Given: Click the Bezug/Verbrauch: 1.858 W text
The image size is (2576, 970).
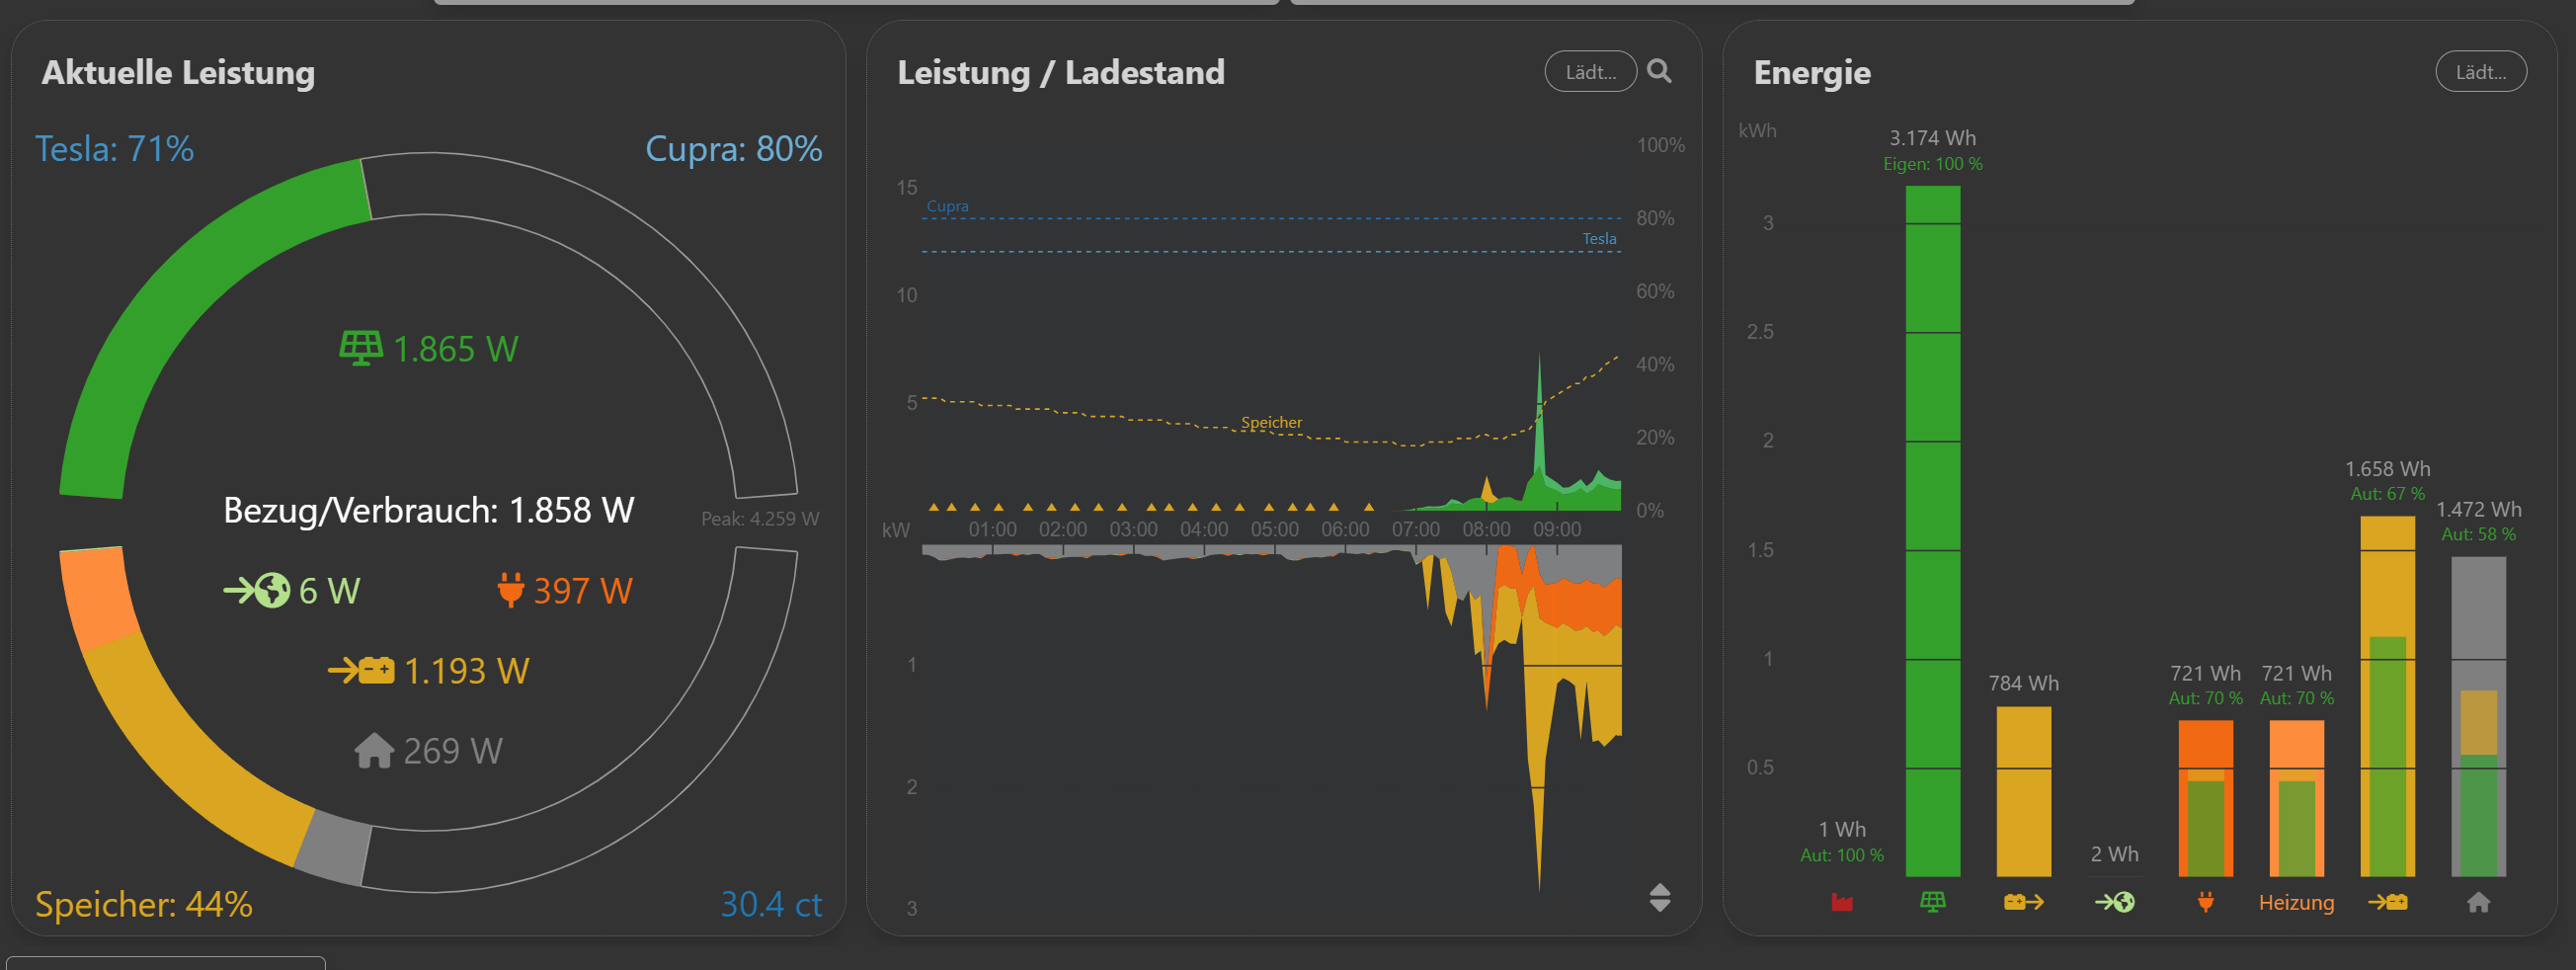Looking at the screenshot, I should 428,510.
